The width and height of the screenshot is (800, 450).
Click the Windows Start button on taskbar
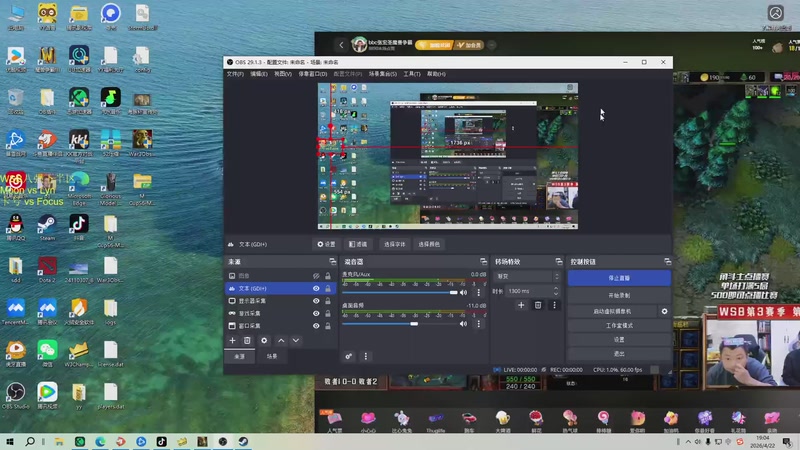[x=10, y=442]
